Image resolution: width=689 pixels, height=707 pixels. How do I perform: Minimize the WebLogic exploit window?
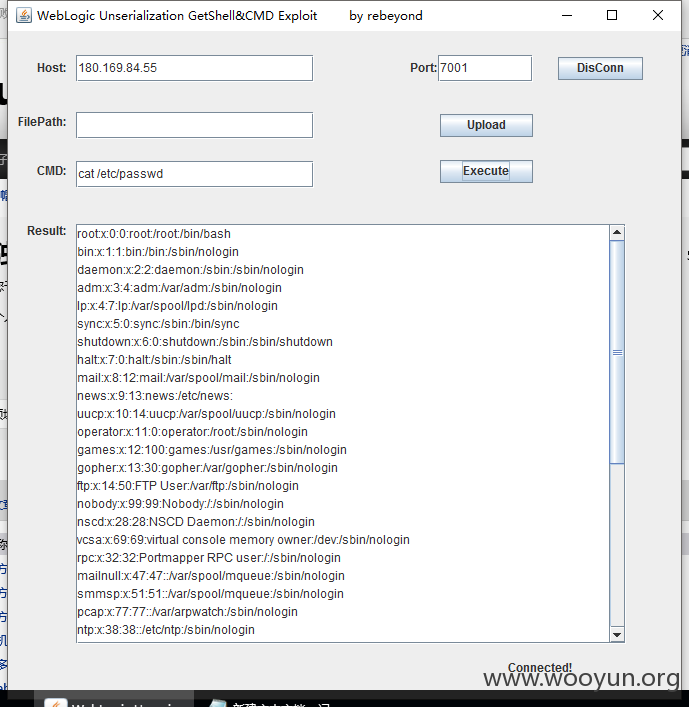pyautogui.click(x=567, y=15)
